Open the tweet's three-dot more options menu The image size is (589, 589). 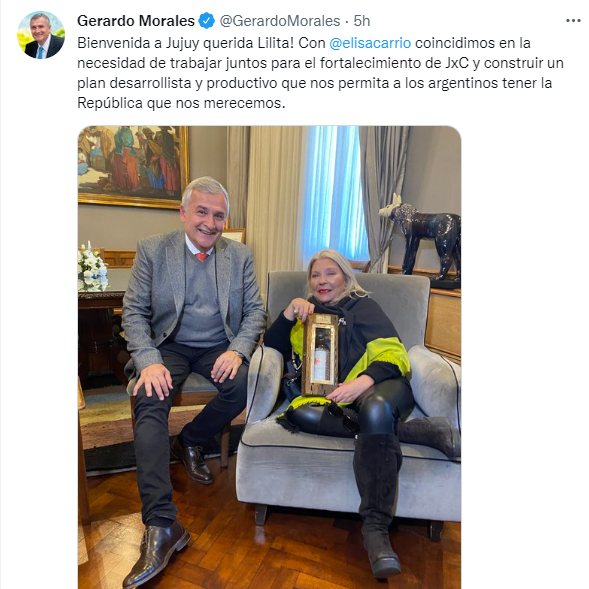point(573,21)
